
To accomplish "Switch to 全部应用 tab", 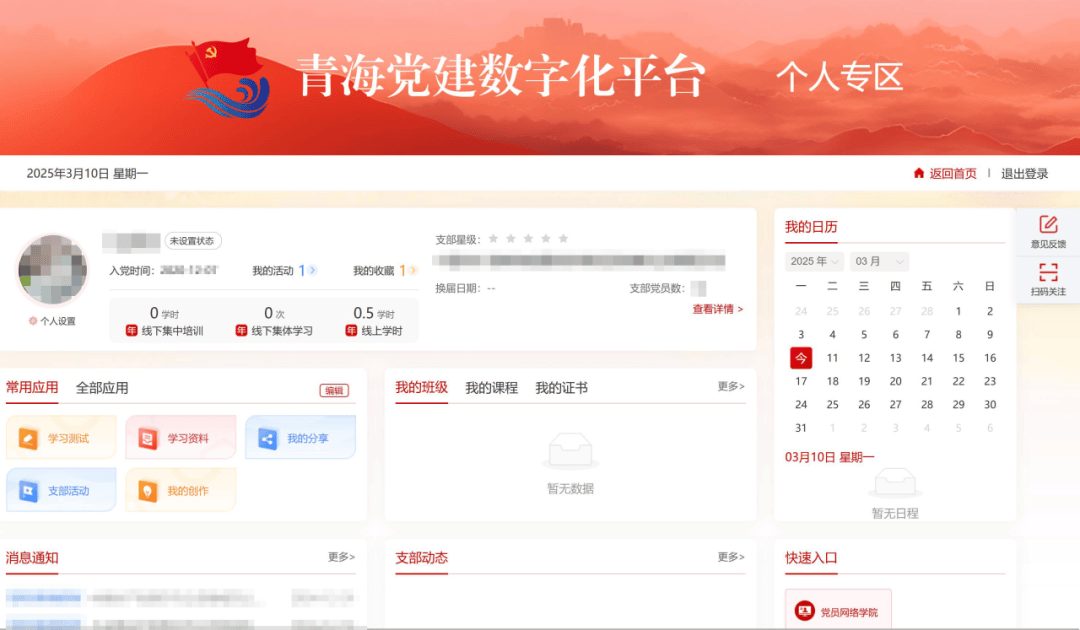I will [102, 388].
